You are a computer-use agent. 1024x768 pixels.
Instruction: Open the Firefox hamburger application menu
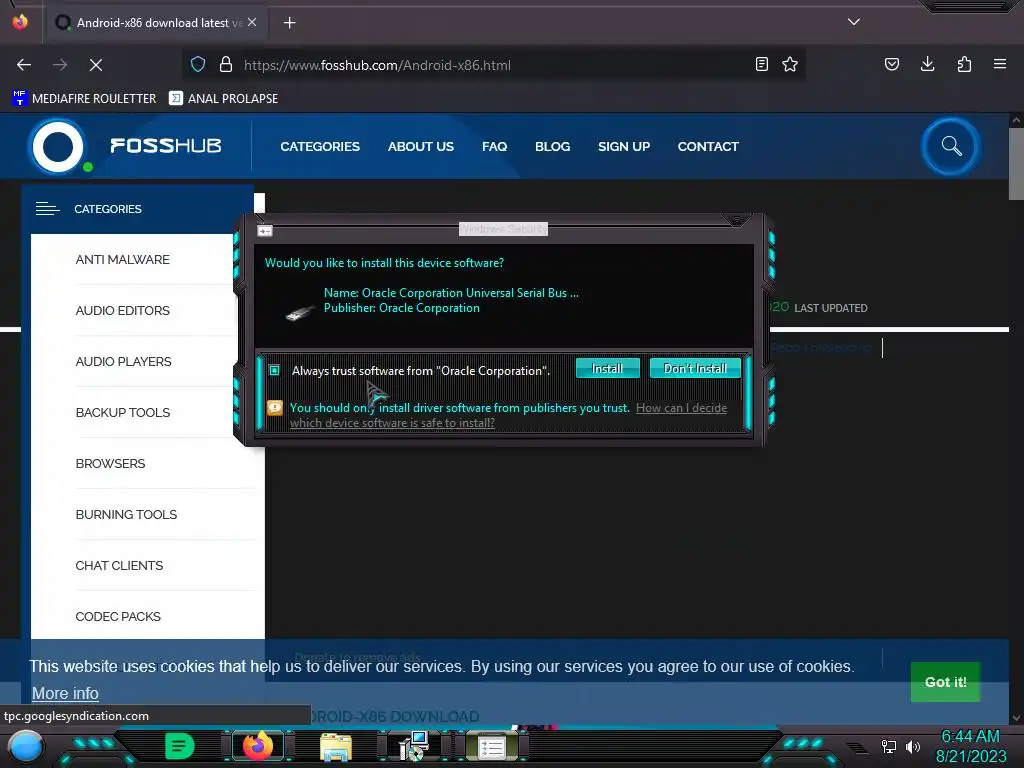(1000, 64)
